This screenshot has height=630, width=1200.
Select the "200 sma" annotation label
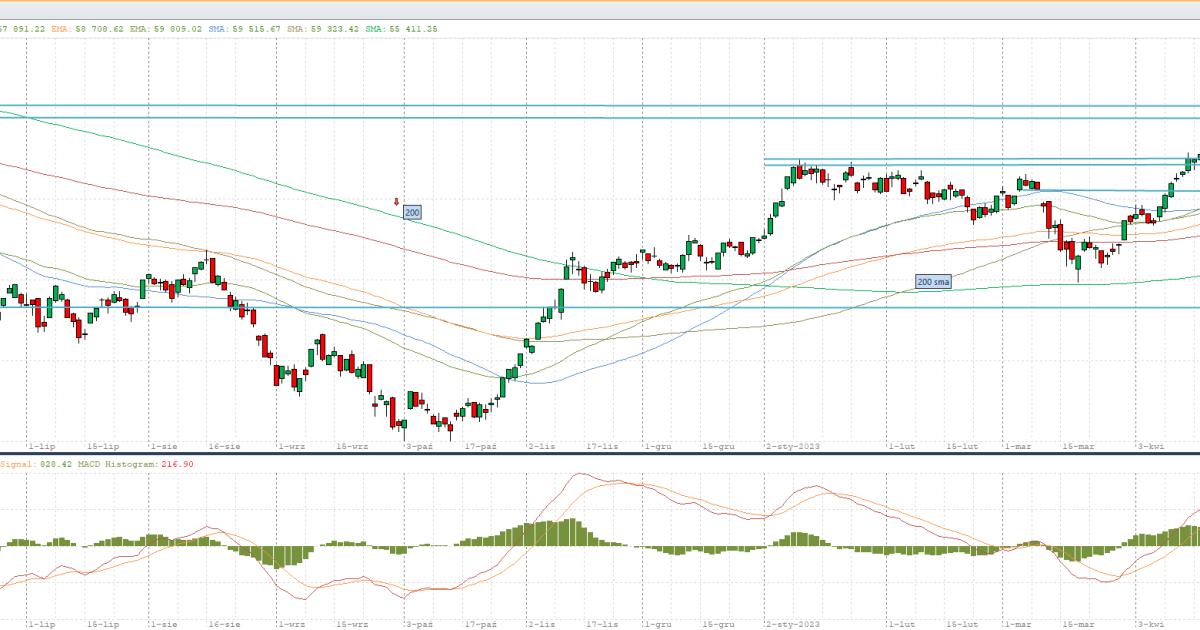(x=933, y=283)
